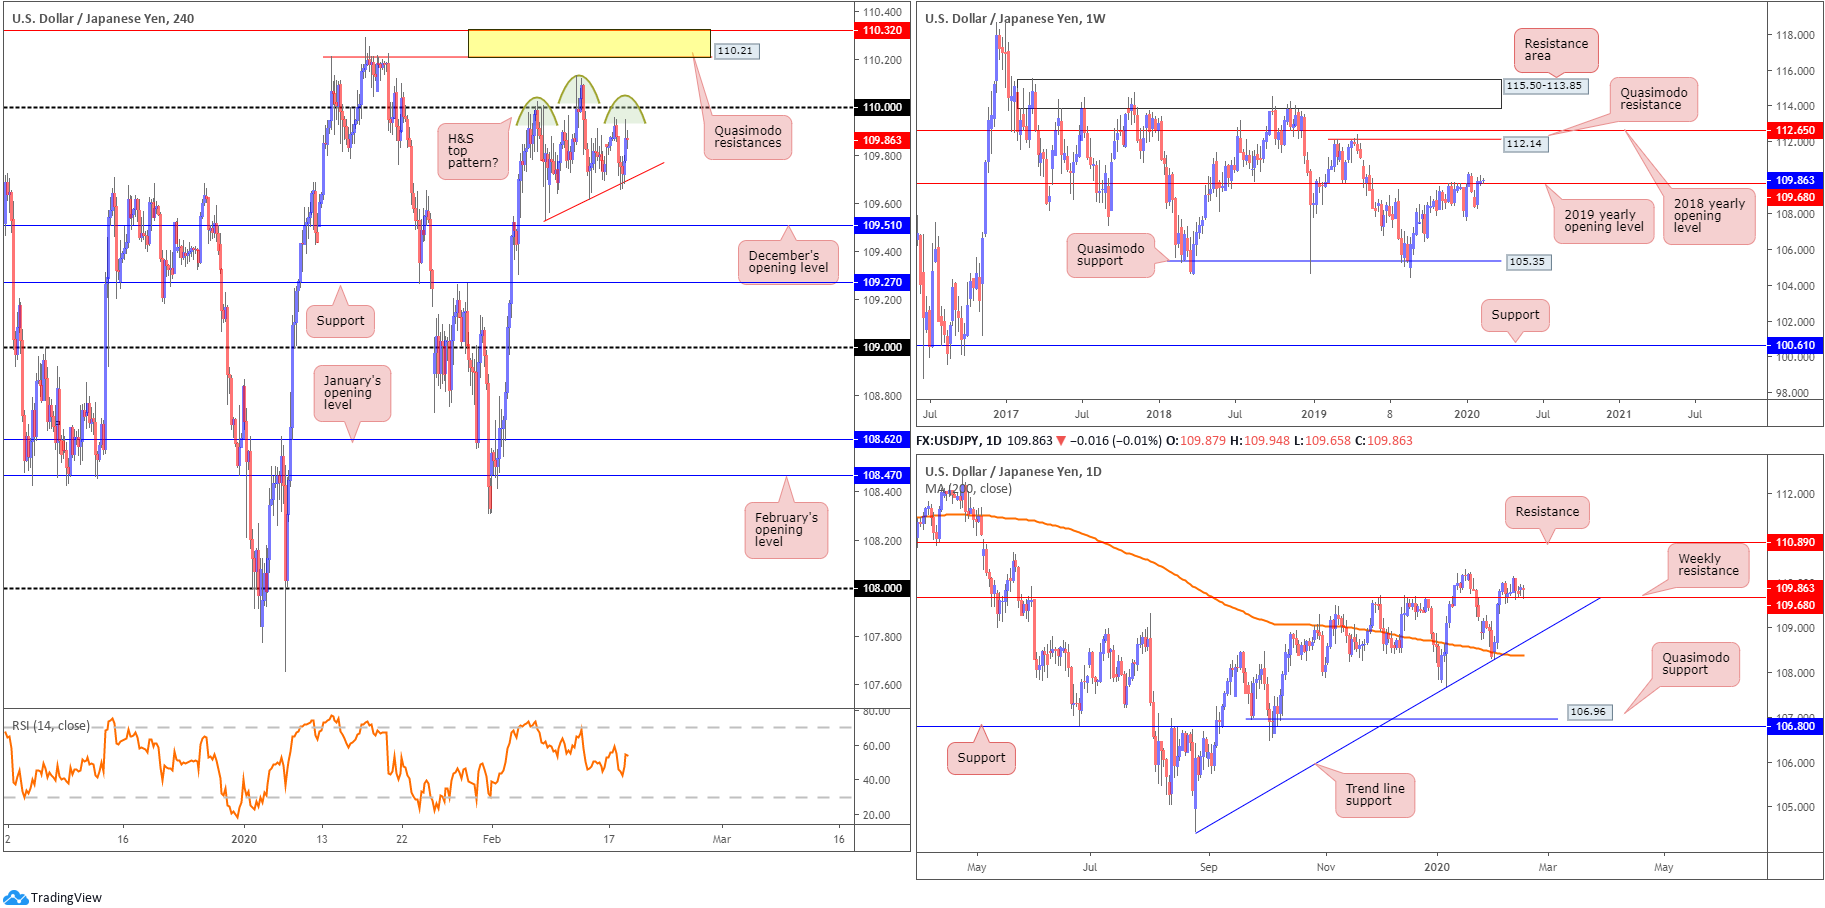1825x908 pixels.
Task: Click the 'Quasimodo support' callout on the daily chart
Action: pos(1695,664)
